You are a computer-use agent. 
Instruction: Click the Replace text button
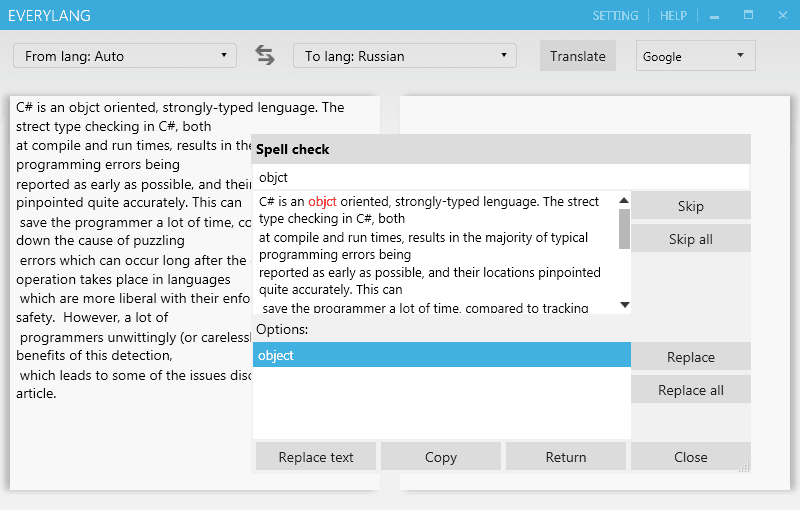pyautogui.click(x=316, y=457)
